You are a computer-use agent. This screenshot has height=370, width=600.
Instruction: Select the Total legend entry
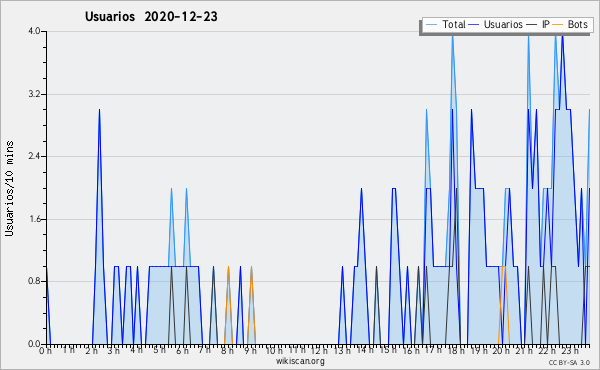coord(445,24)
